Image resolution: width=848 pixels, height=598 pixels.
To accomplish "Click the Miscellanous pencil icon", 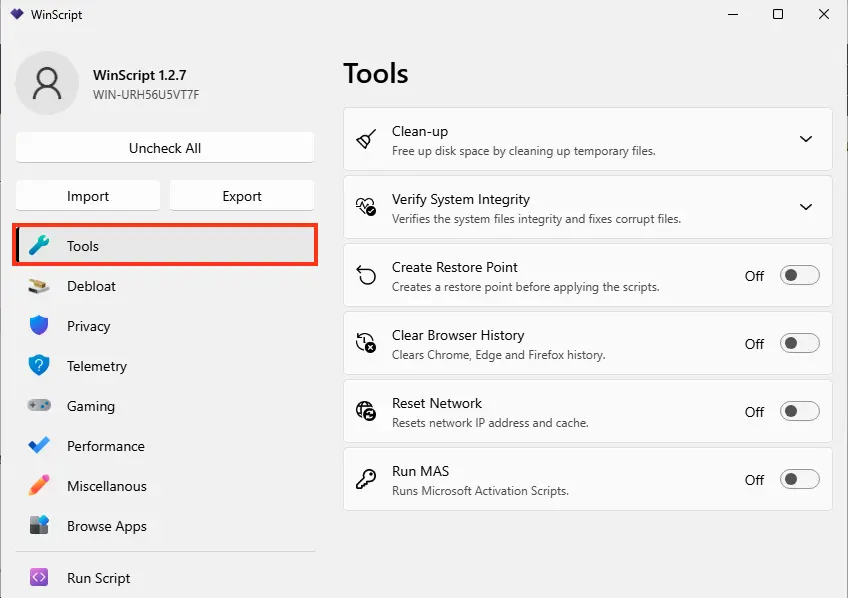I will 39,486.
